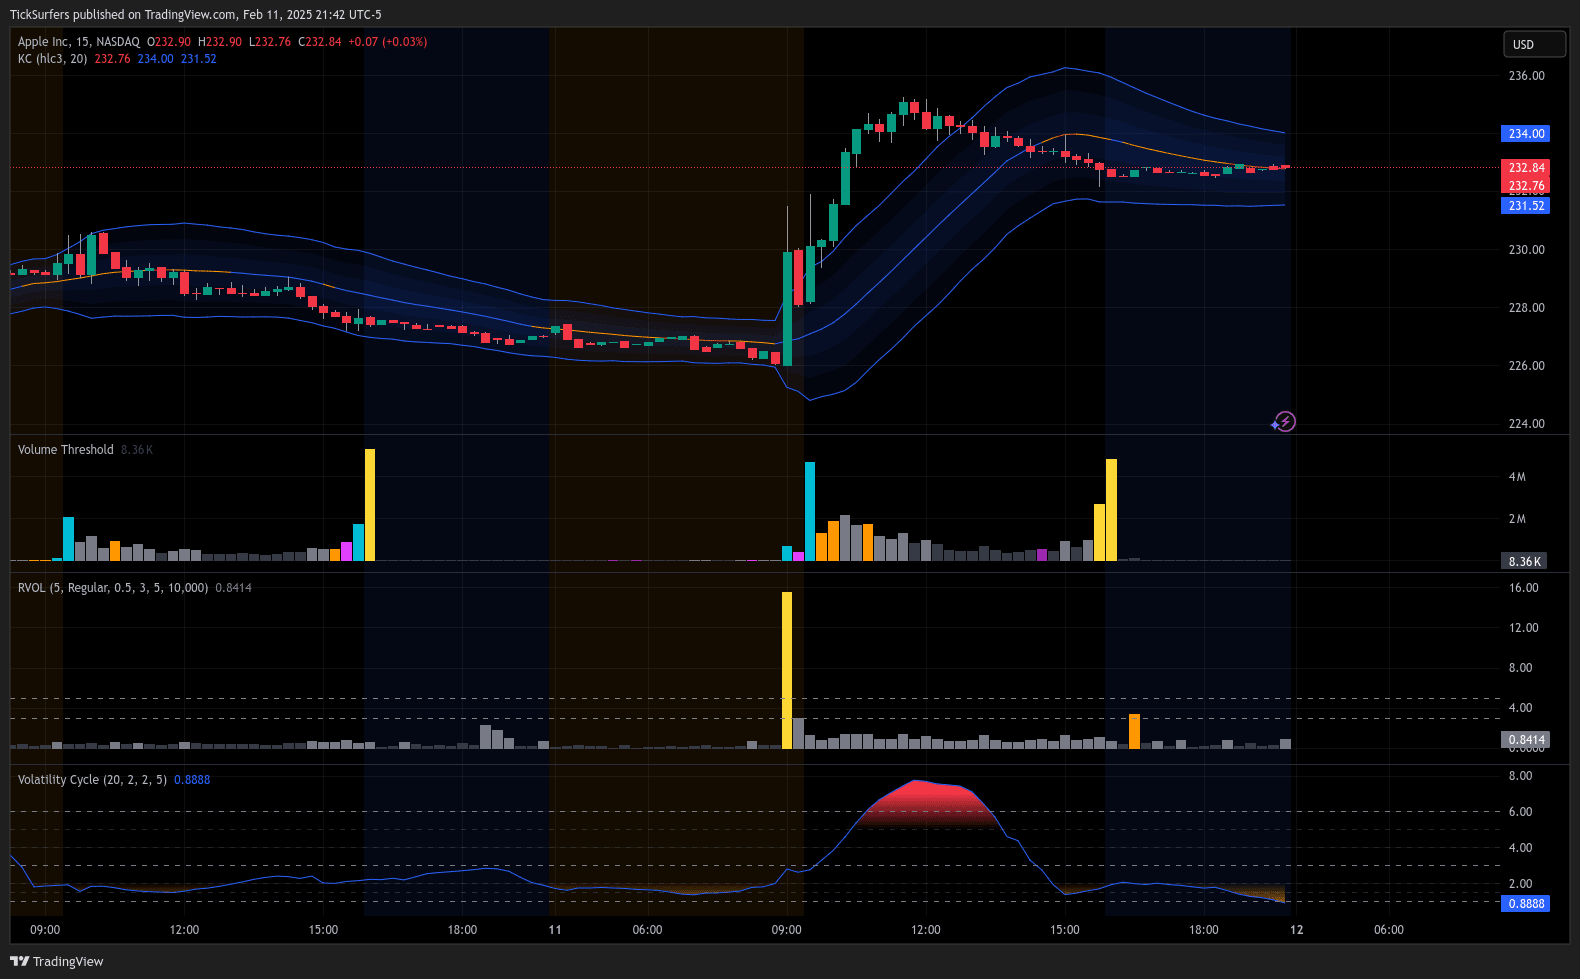
Task: Click the Volume Threshold 8.36K legend value
Action: pyautogui.click(x=137, y=450)
